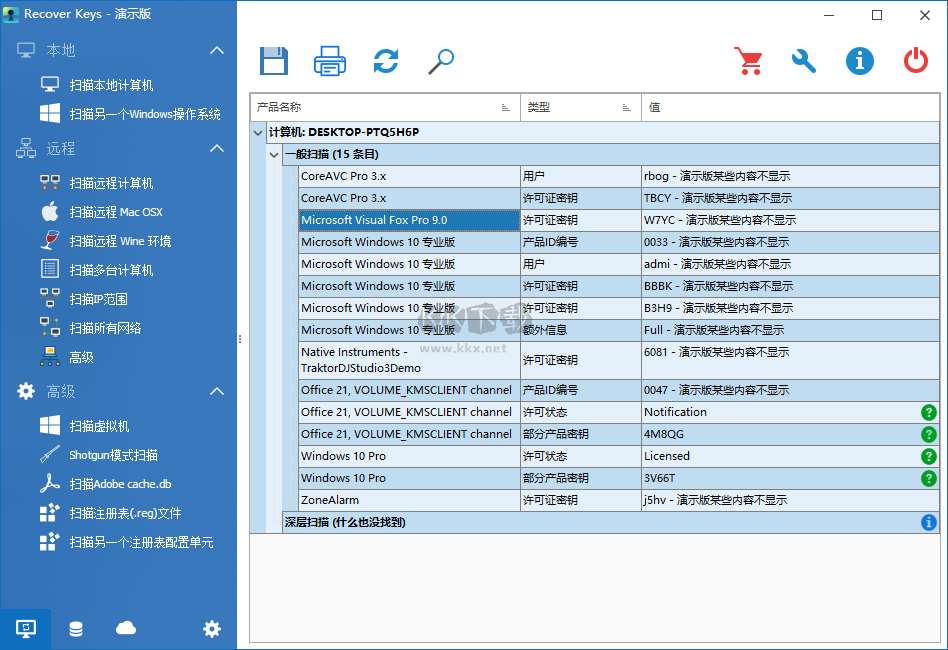Save the scan results using the save icon
Screen dimensions: 948x650
tap(273, 60)
